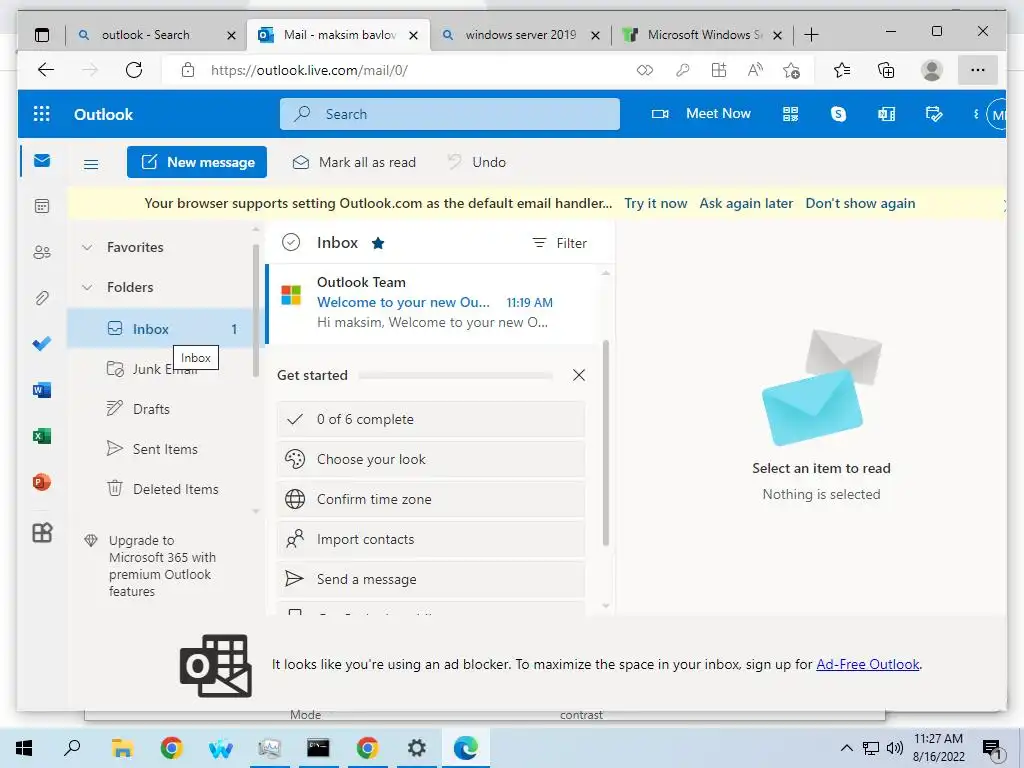
Task: Click Send a message task
Action: click(430, 579)
